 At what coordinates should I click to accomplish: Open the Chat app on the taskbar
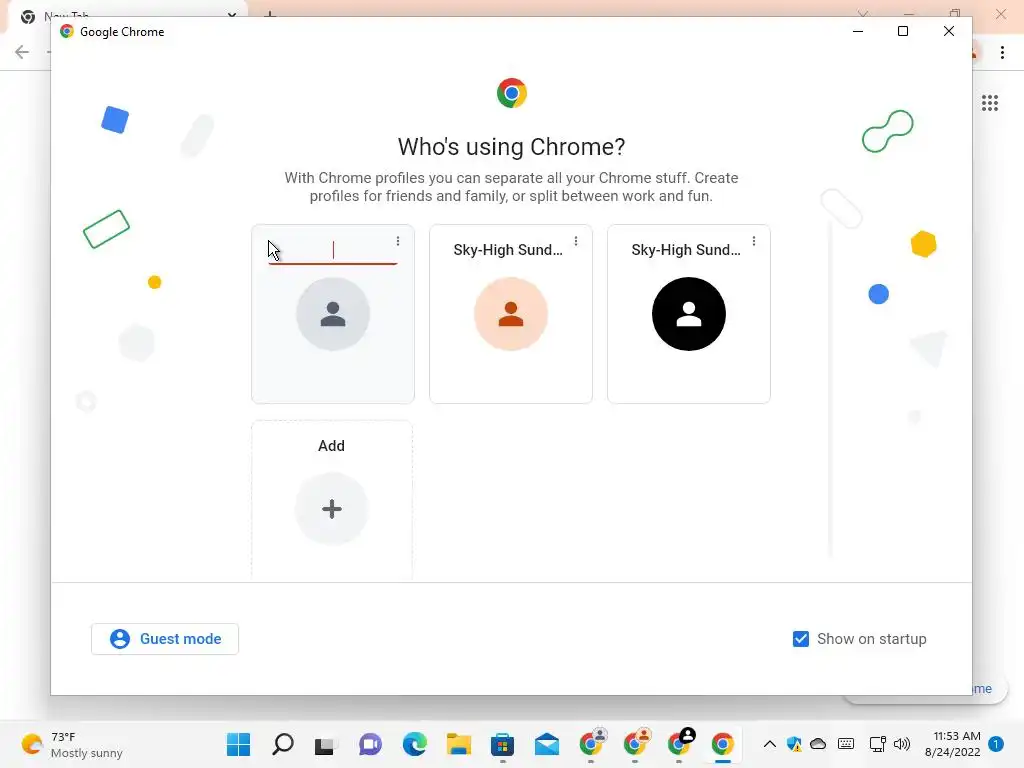[x=370, y=744]
